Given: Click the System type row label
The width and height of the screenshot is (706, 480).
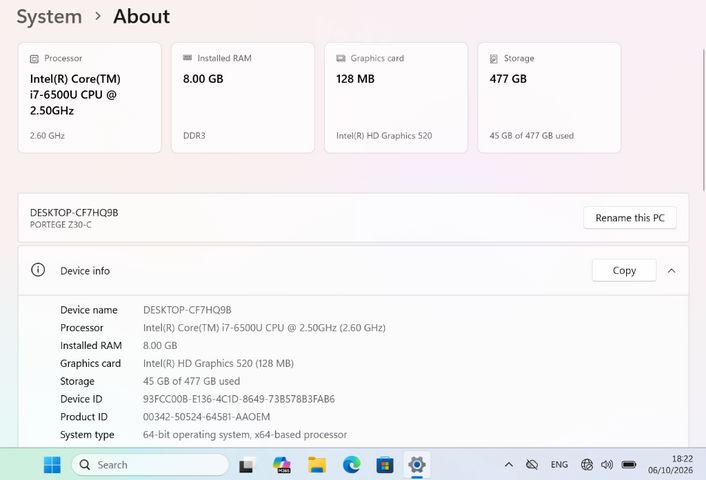Looking at the screenshot, I should coord(87,435).
